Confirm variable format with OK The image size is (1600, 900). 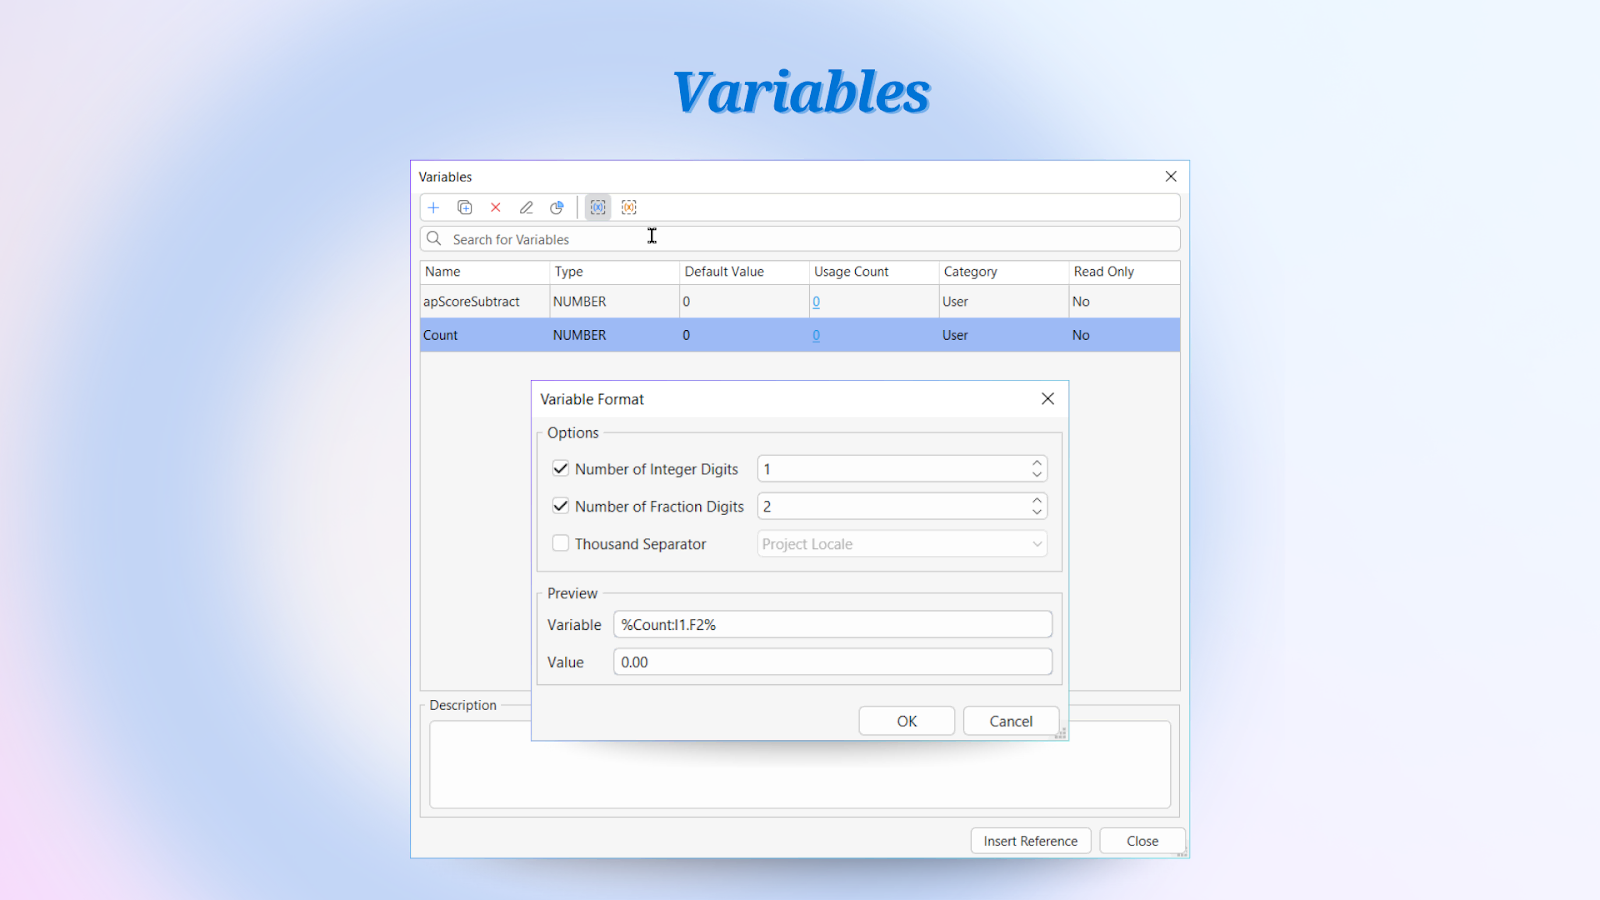906,720
